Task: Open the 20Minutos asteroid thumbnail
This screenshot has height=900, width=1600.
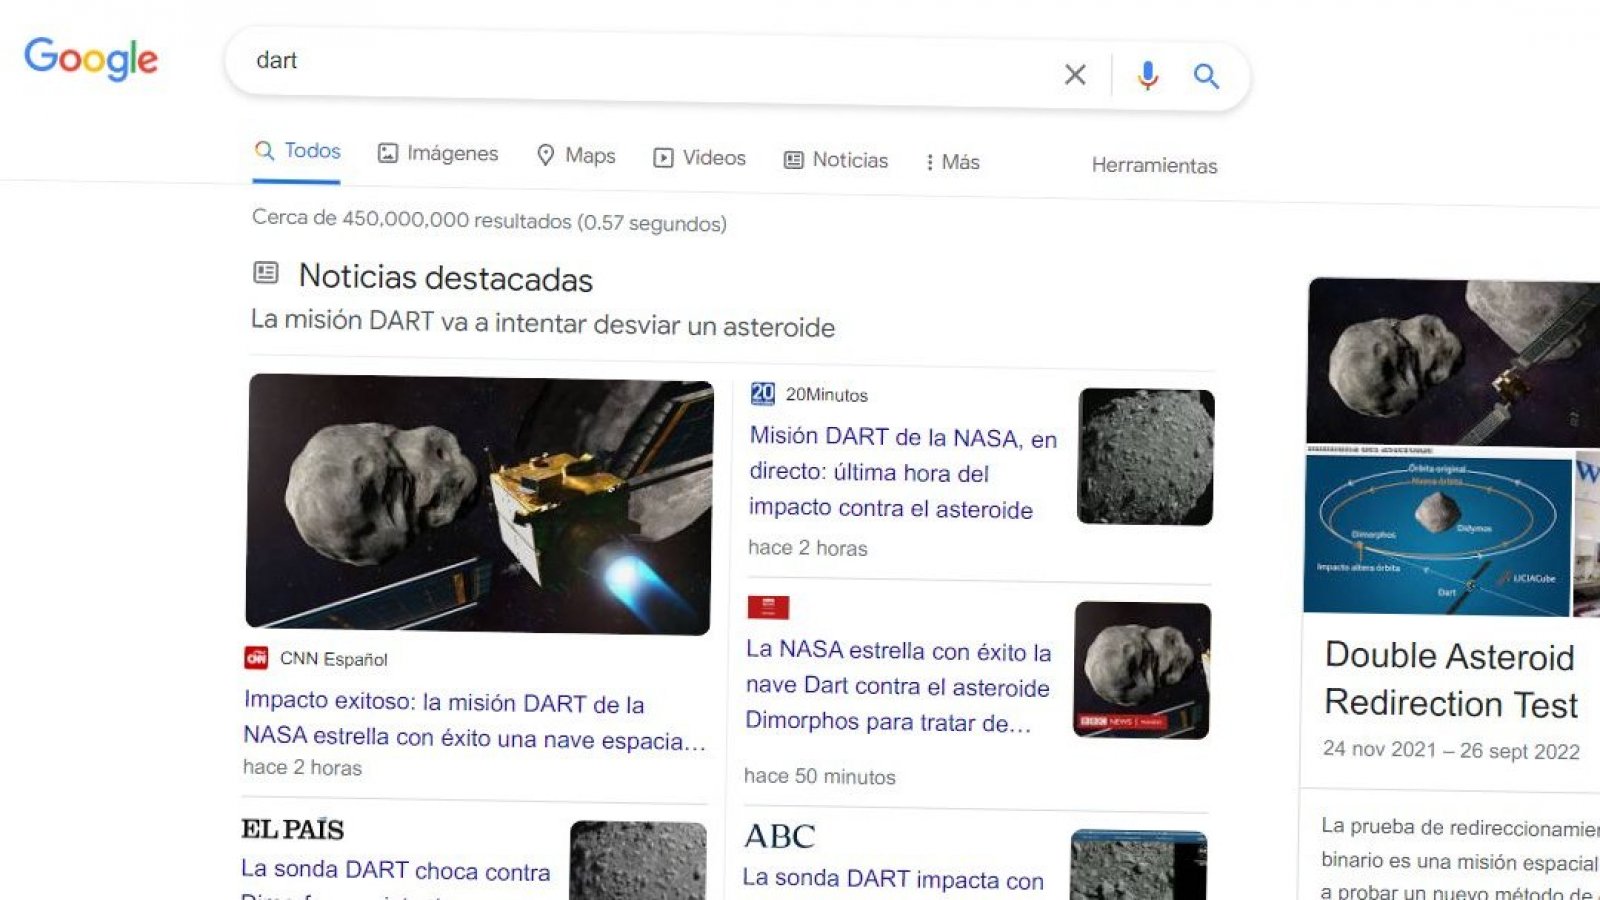Action: 1146,457
